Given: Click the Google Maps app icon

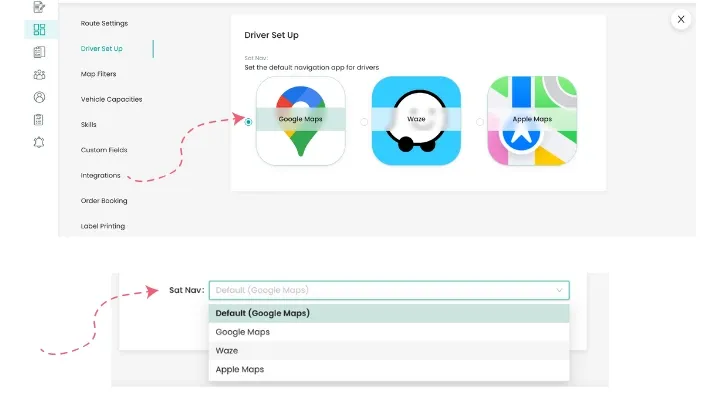Looking at the screenshot, I should (x=301, y=120).
